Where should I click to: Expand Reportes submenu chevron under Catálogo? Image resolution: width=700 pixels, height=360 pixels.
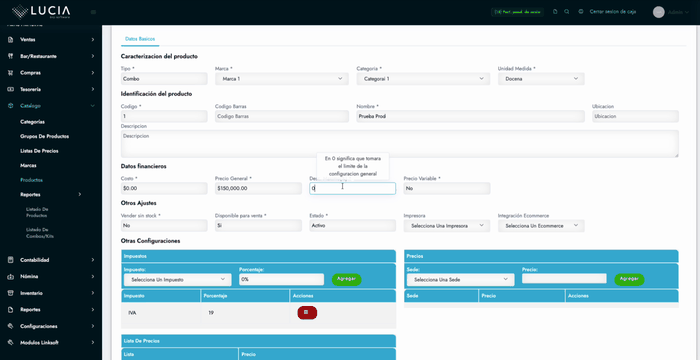click(80, 194)
